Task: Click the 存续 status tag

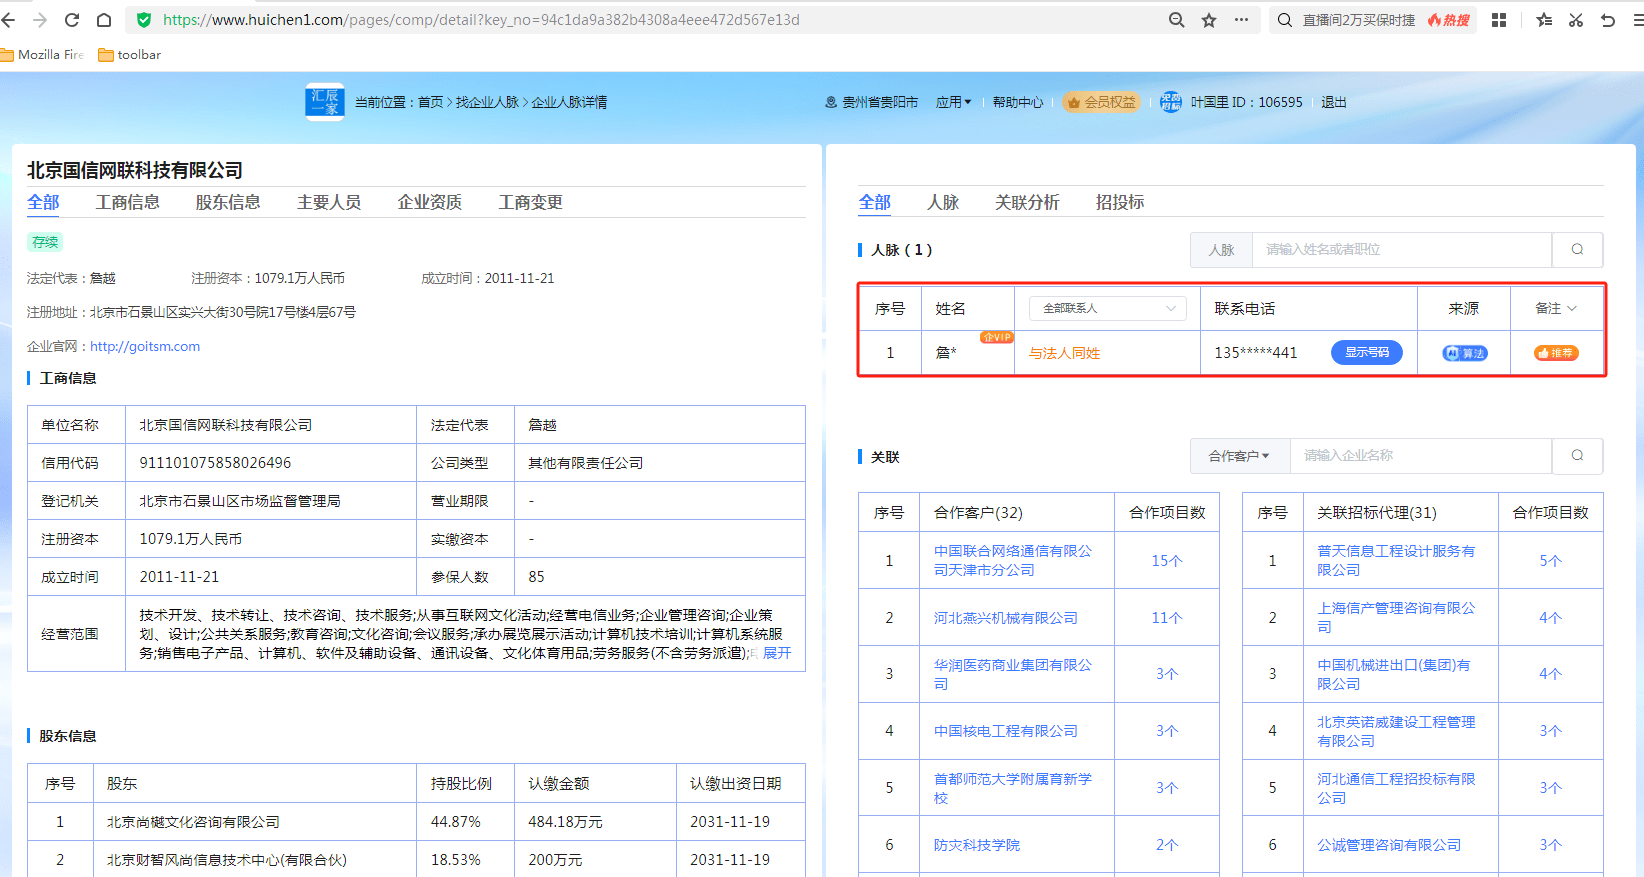Action: (x=45, y=242)
